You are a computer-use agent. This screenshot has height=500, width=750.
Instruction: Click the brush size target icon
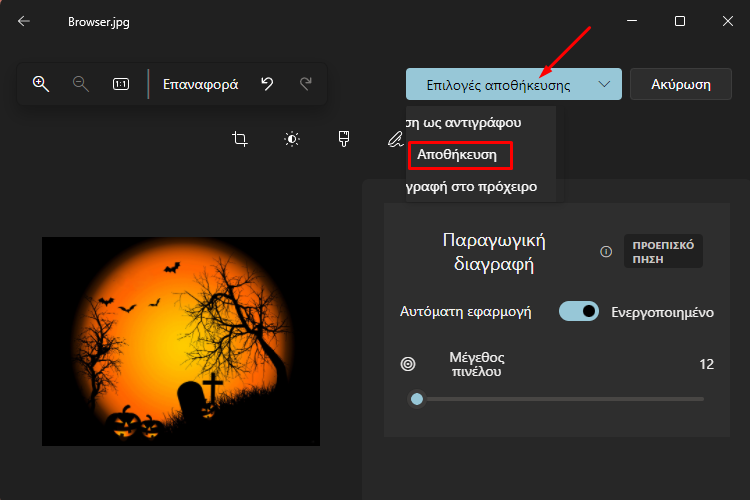coord(408,364)
